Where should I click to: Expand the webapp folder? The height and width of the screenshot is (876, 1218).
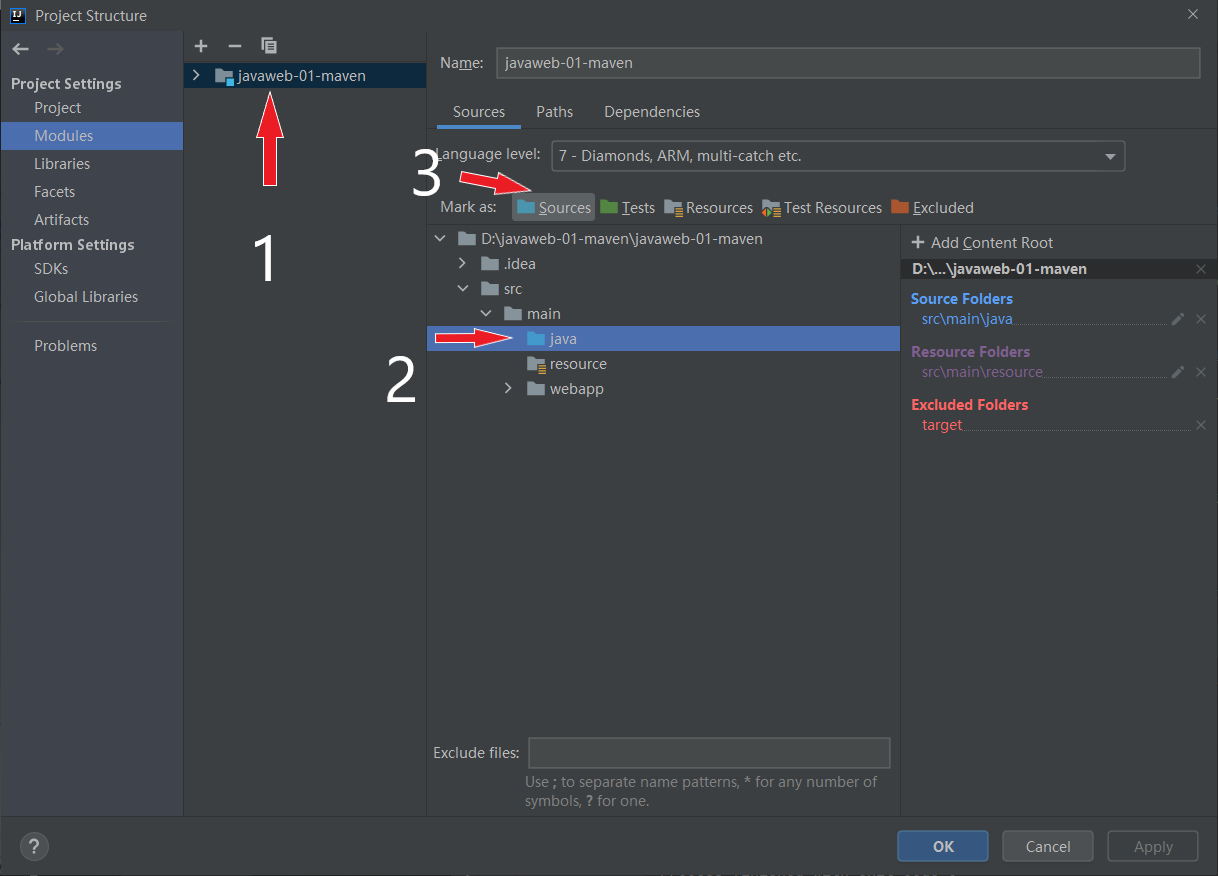(509, 389)
